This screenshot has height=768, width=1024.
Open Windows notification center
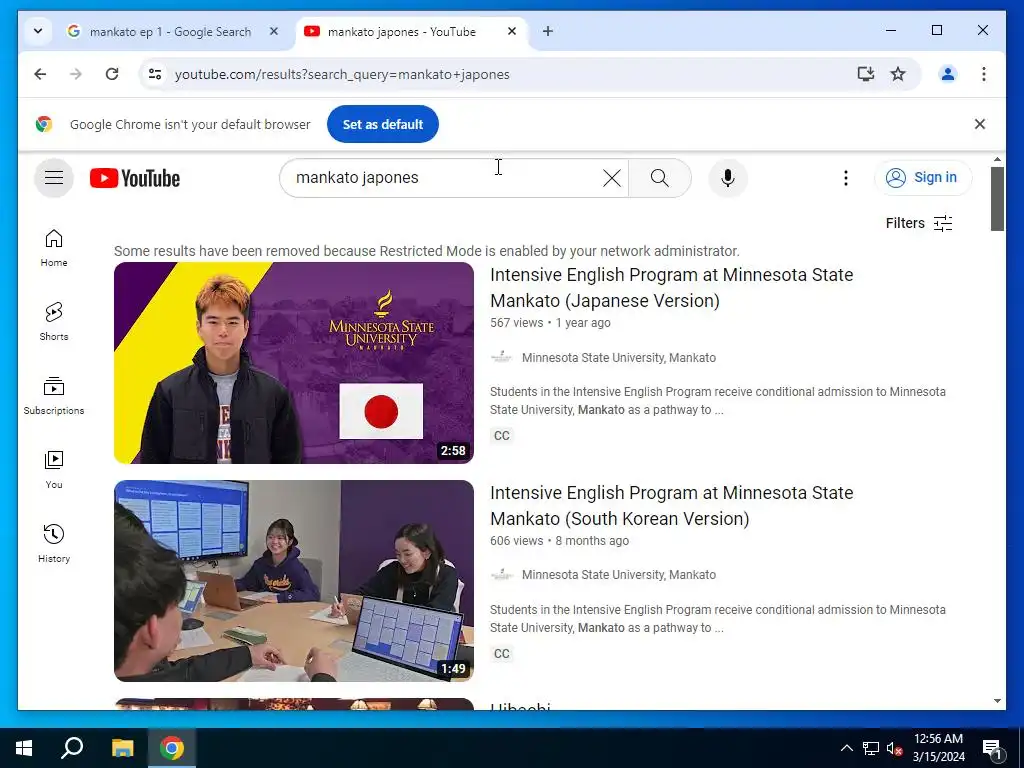point(991,748)
